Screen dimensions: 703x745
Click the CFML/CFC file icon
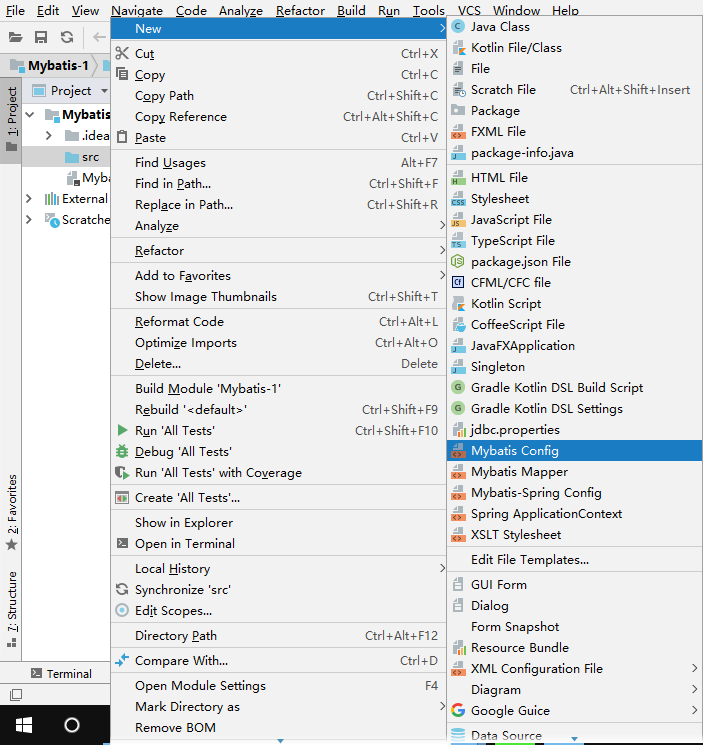pos(458,282)
